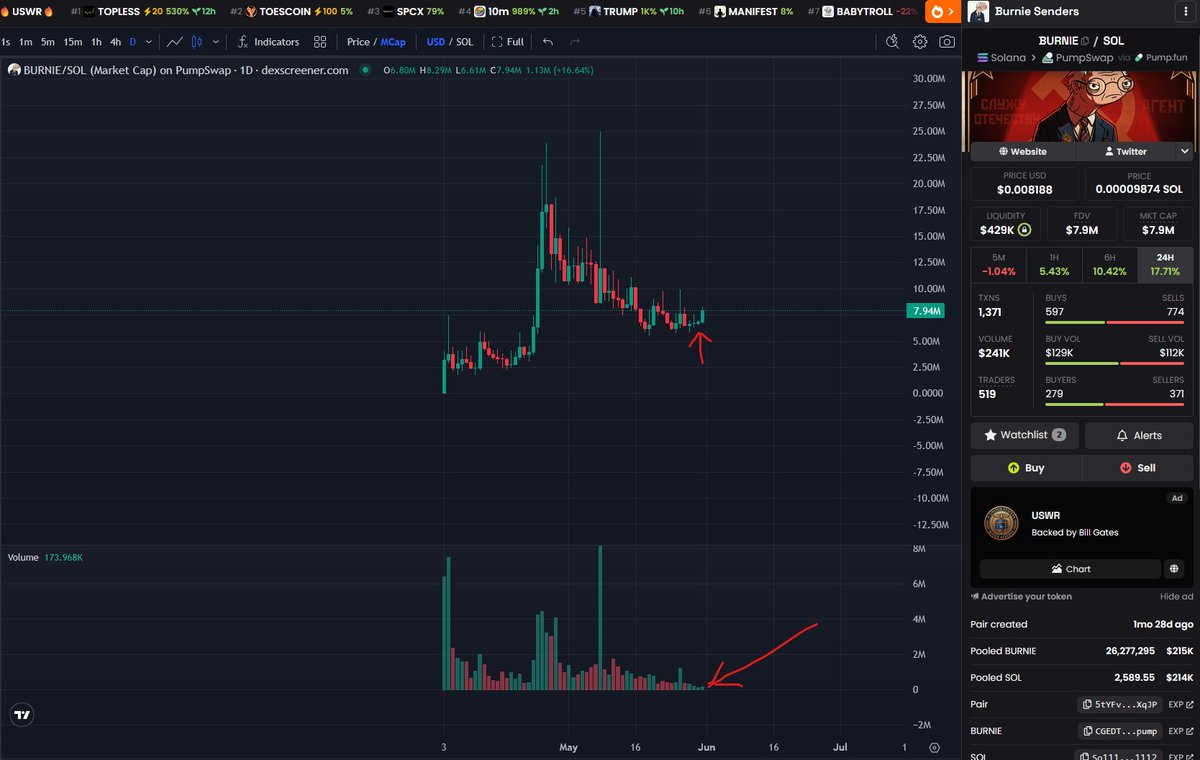Open TOESCOIN trending token
The width and height of the screenshot is (1200, 760).
click(x=291, y=12)
